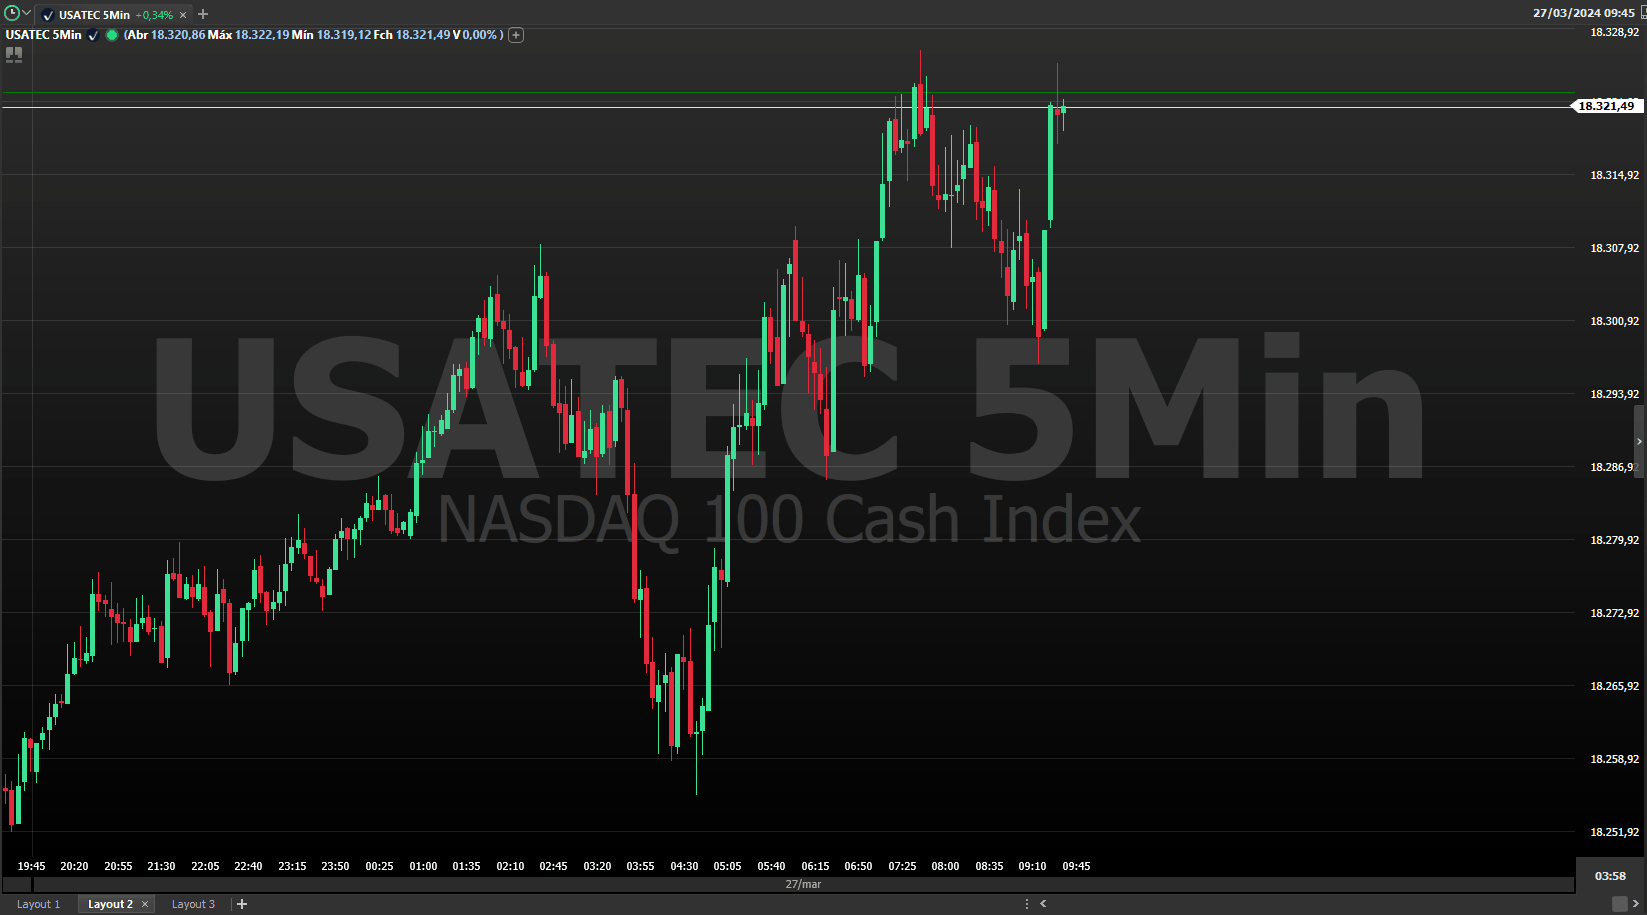Click the 03:58 candle countdown timer
This screenshot has height=915, width=1647.
pyautogui.click(x=1610, y=876)
